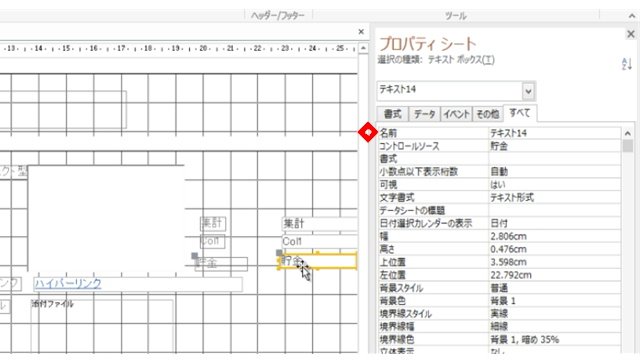Click the property sheet vertical scrollbar thumb

pyautogui.click(x=628, y=146)
